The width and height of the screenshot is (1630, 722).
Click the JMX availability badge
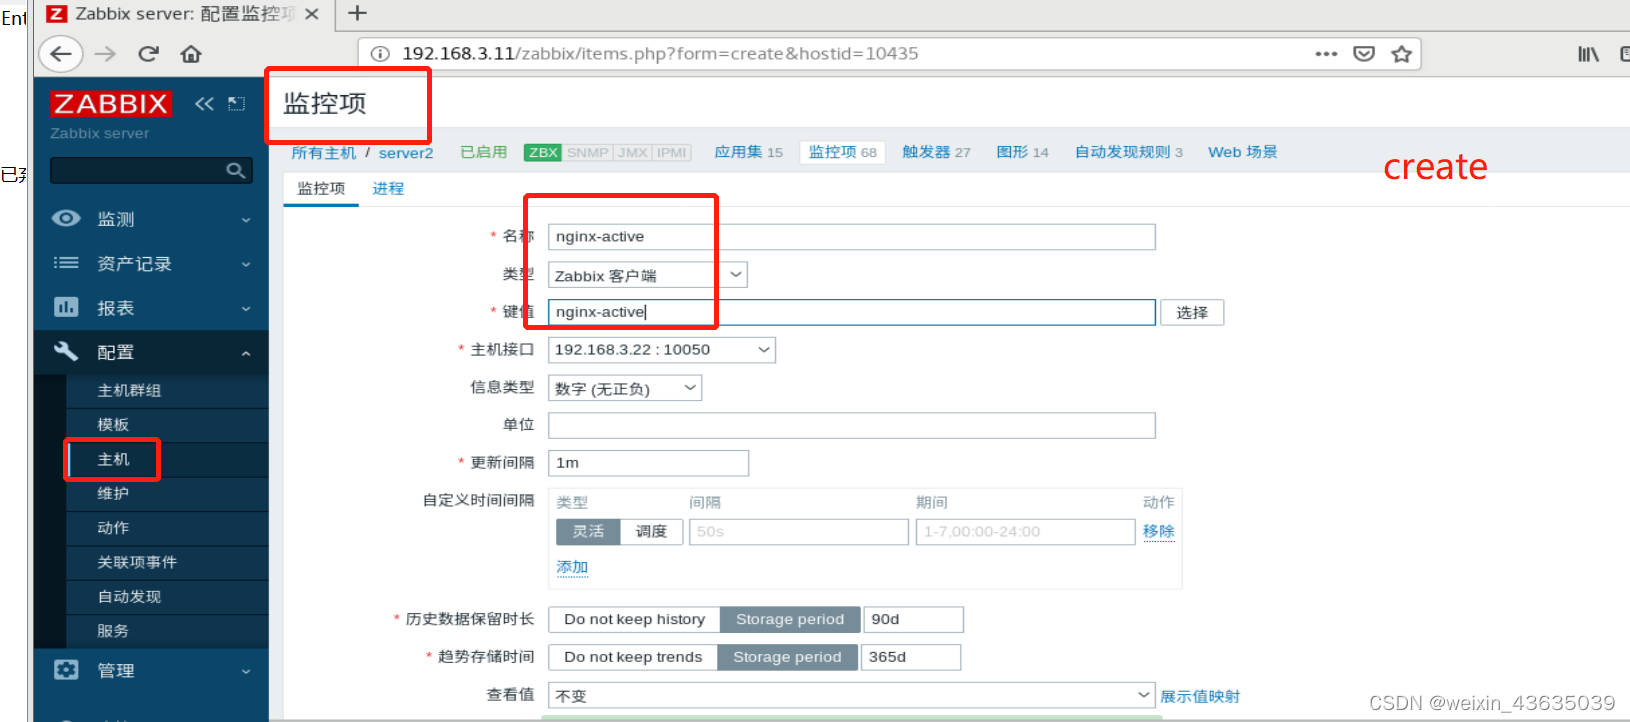633,152
